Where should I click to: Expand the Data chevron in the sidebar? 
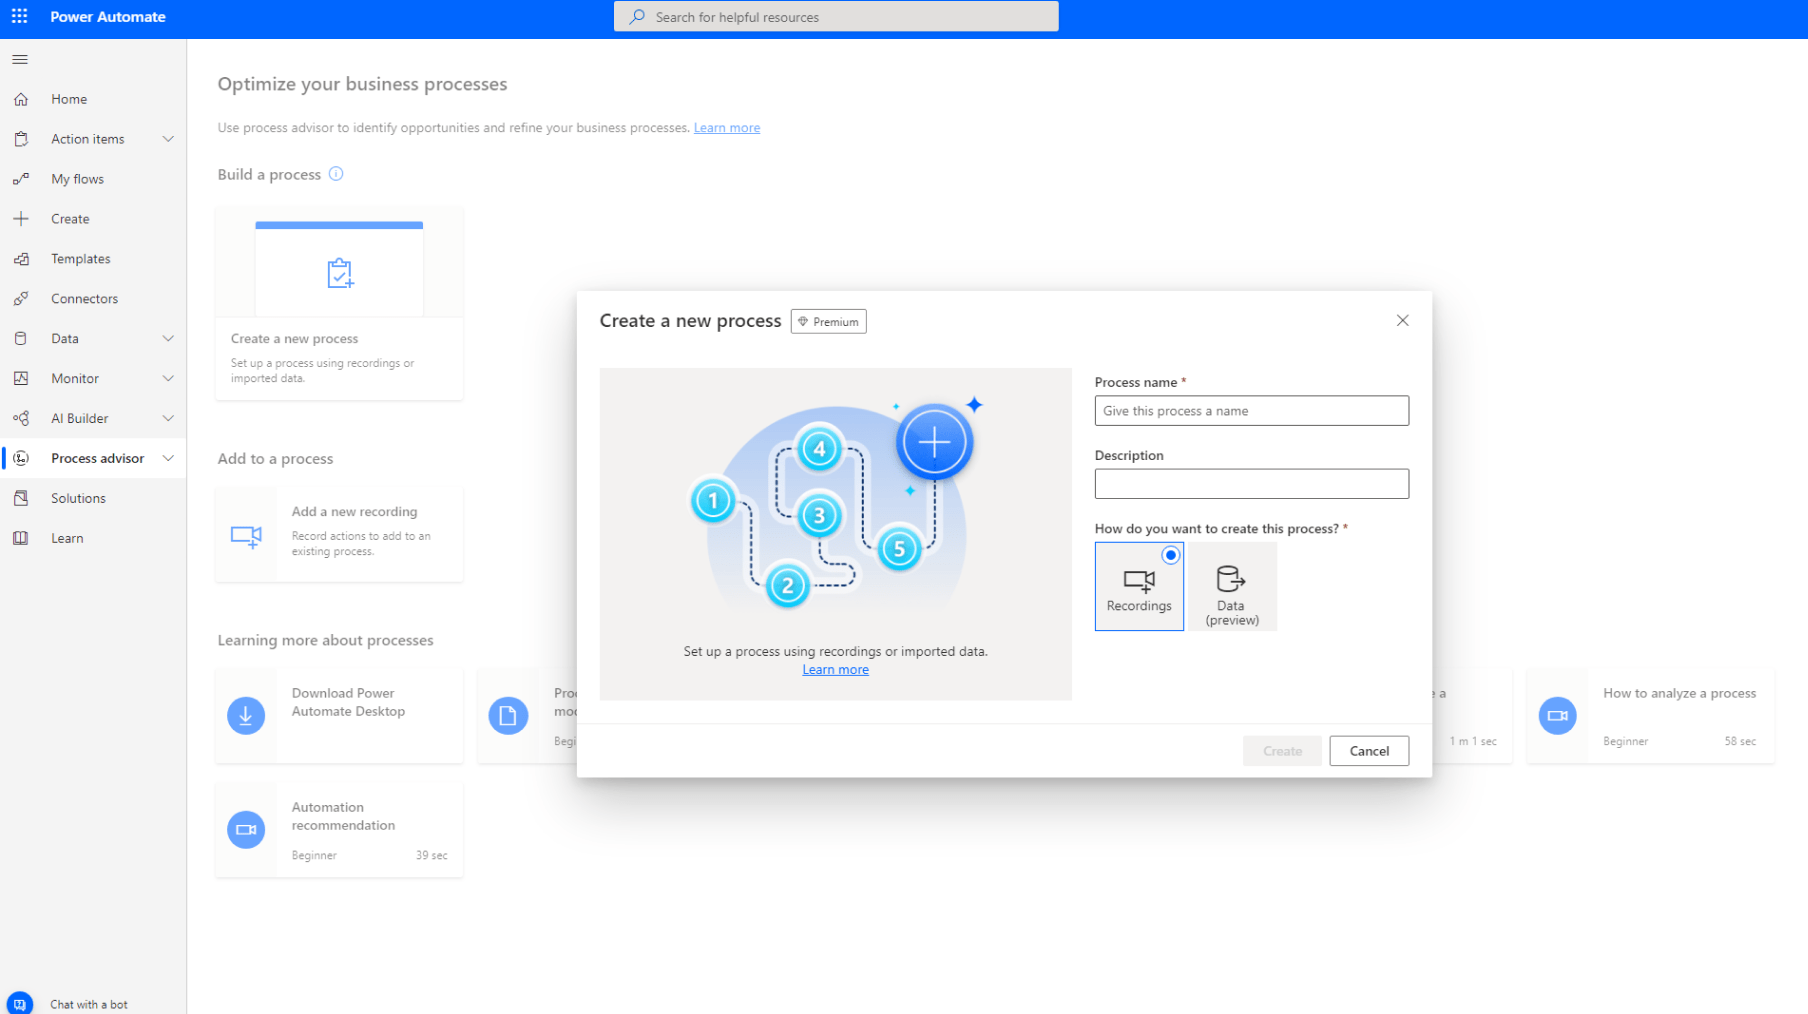point(168,338)
